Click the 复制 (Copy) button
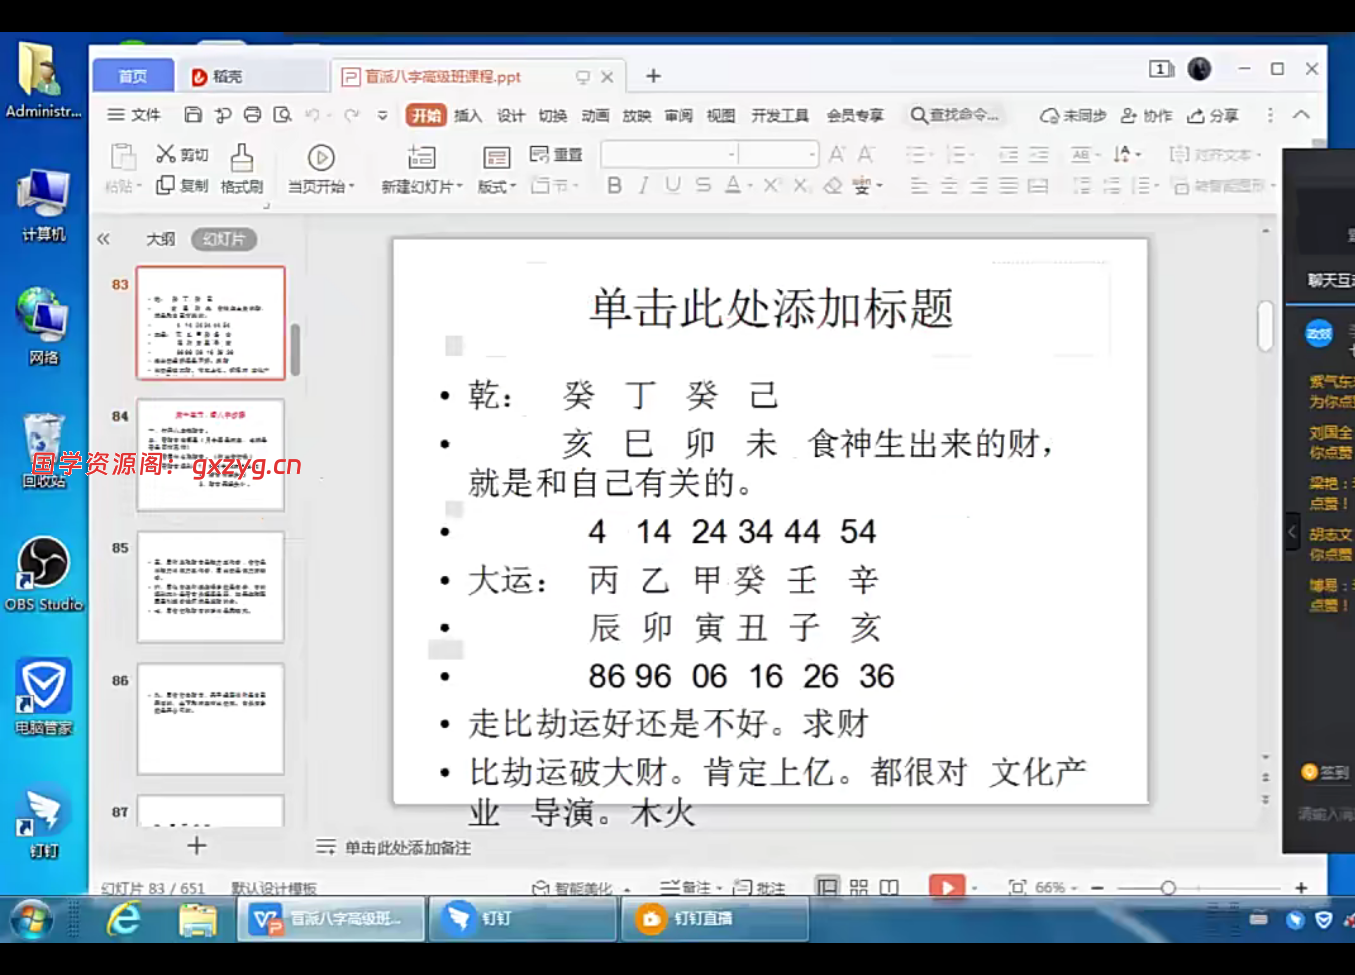The image size is (1355, 975). (x=182, y=185)
